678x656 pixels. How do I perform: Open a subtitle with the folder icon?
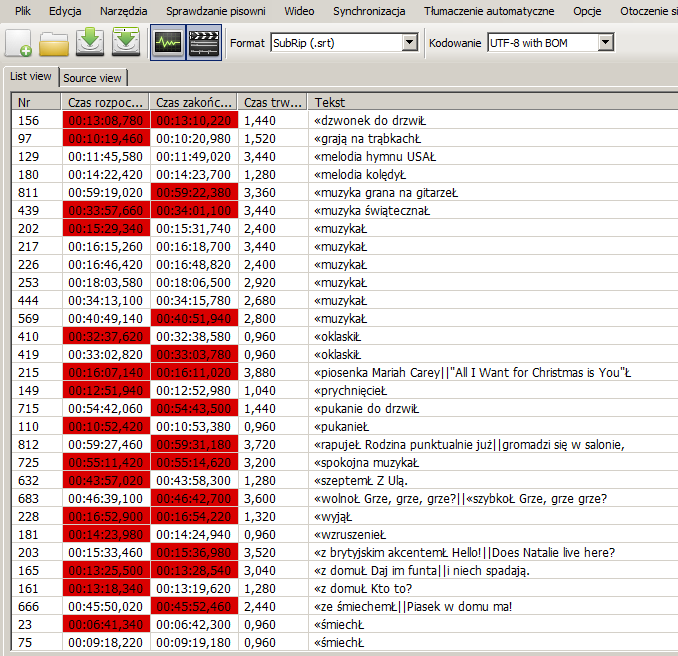pos(54,43)
